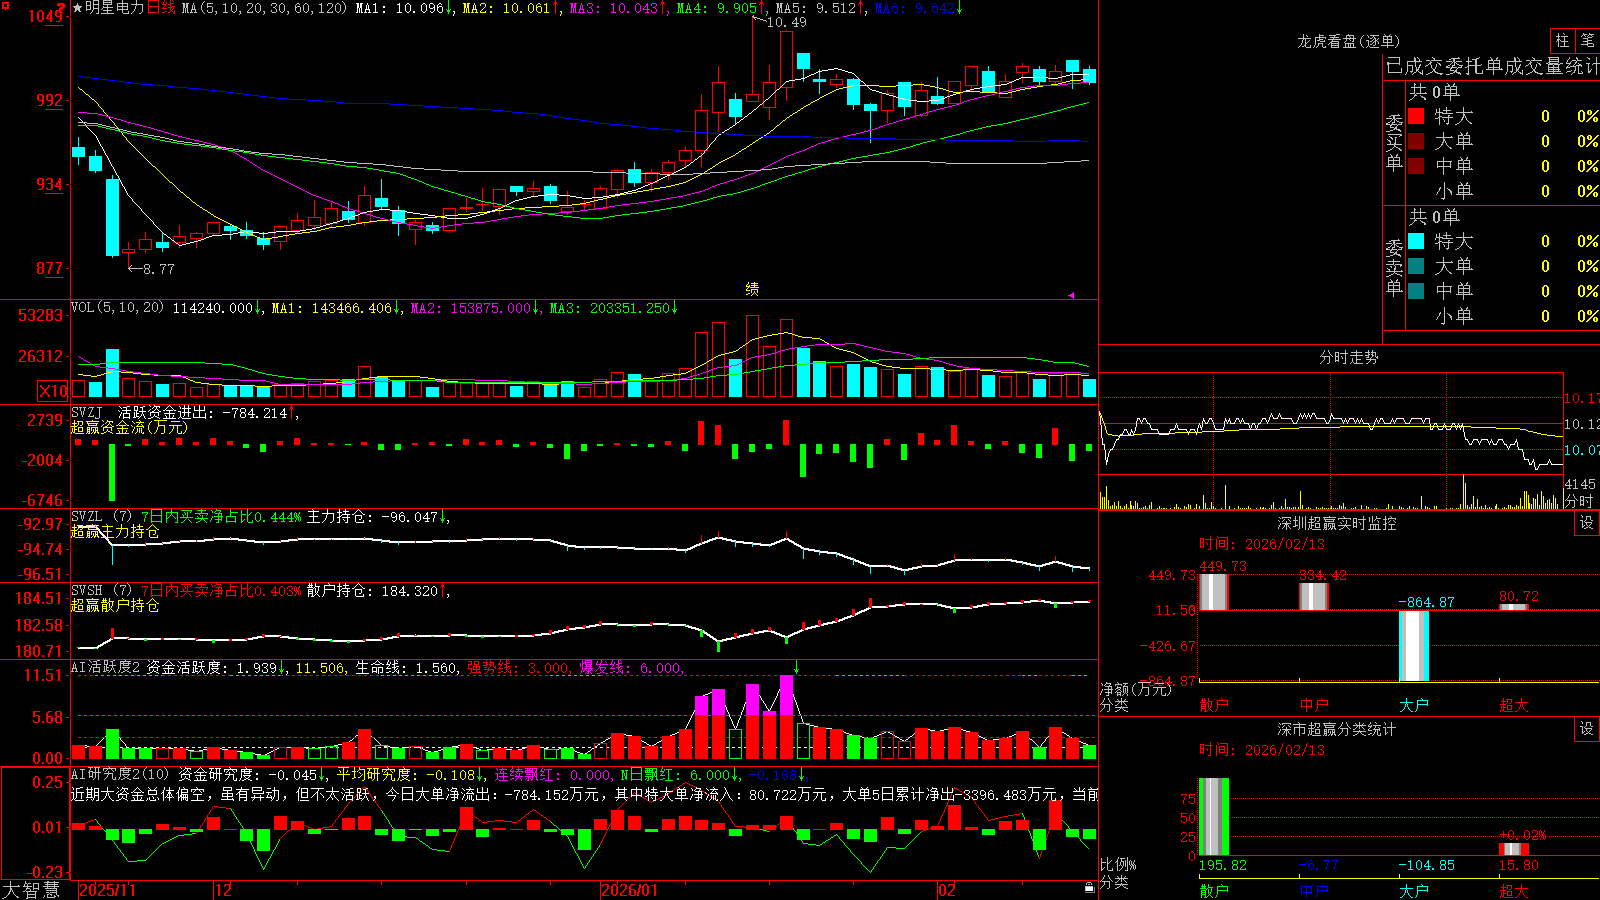The height and width of the screenshot is (900, 1600).
Task: Click the 散户 449.73 bar in 实时监控
Action: pyautogui.click(x=1214, y=592)
